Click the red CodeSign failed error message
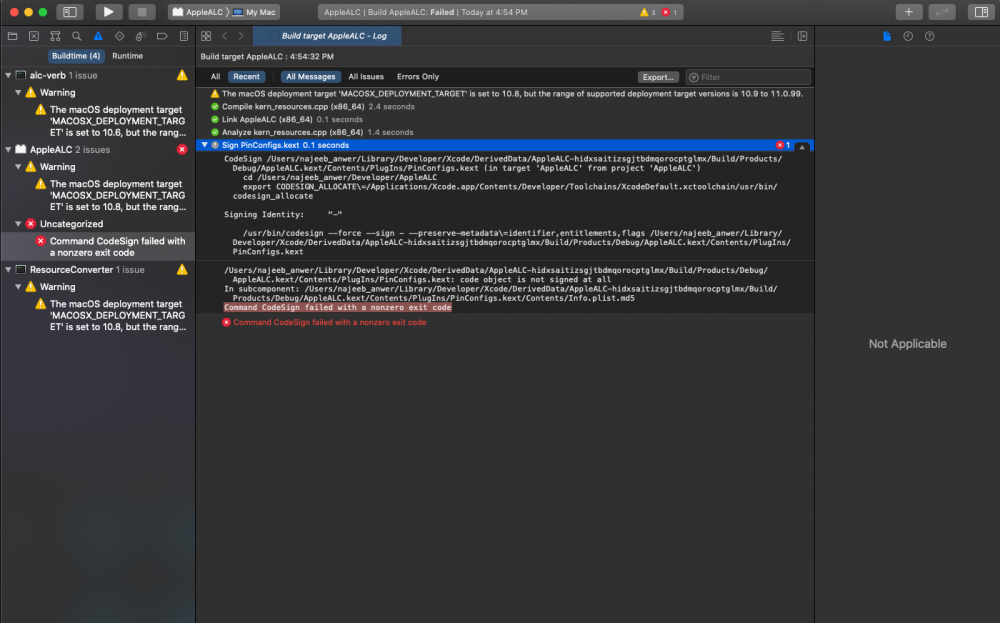This screenshot has width=1000, height=623. (x=330, y=323)
